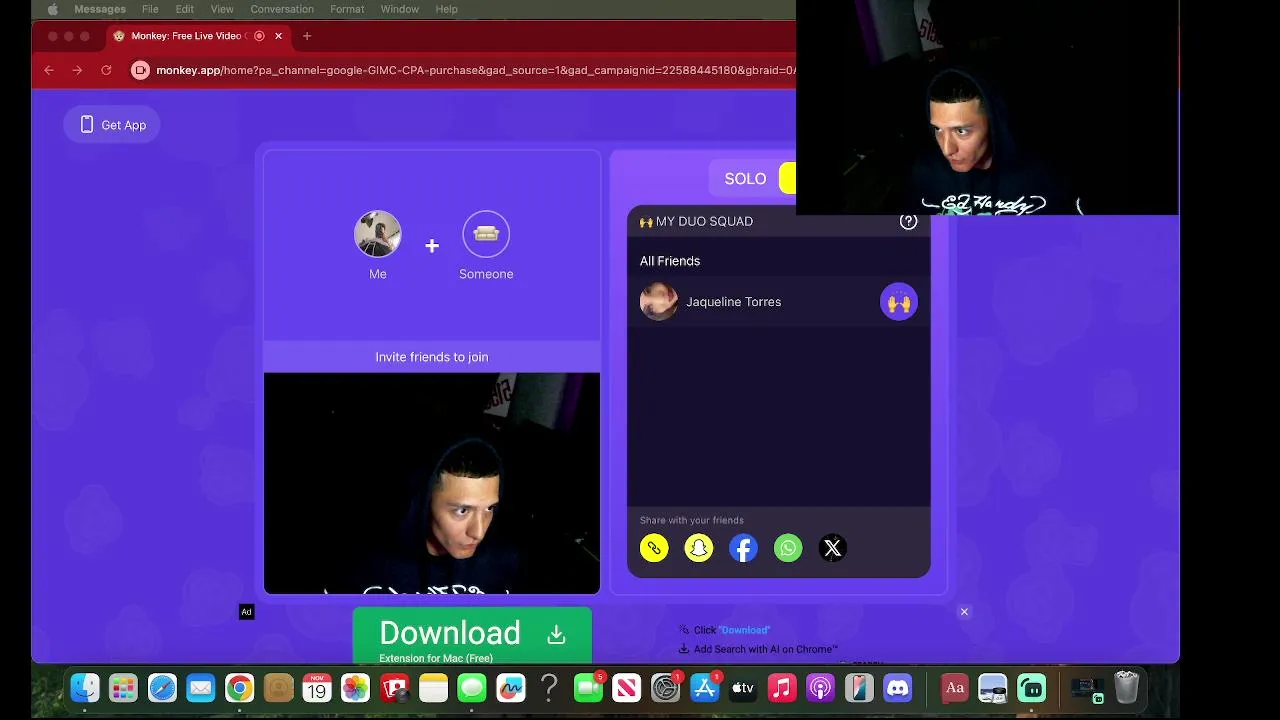
Task: Open FaceTime from the dock
Action: (x=588, y=688)
